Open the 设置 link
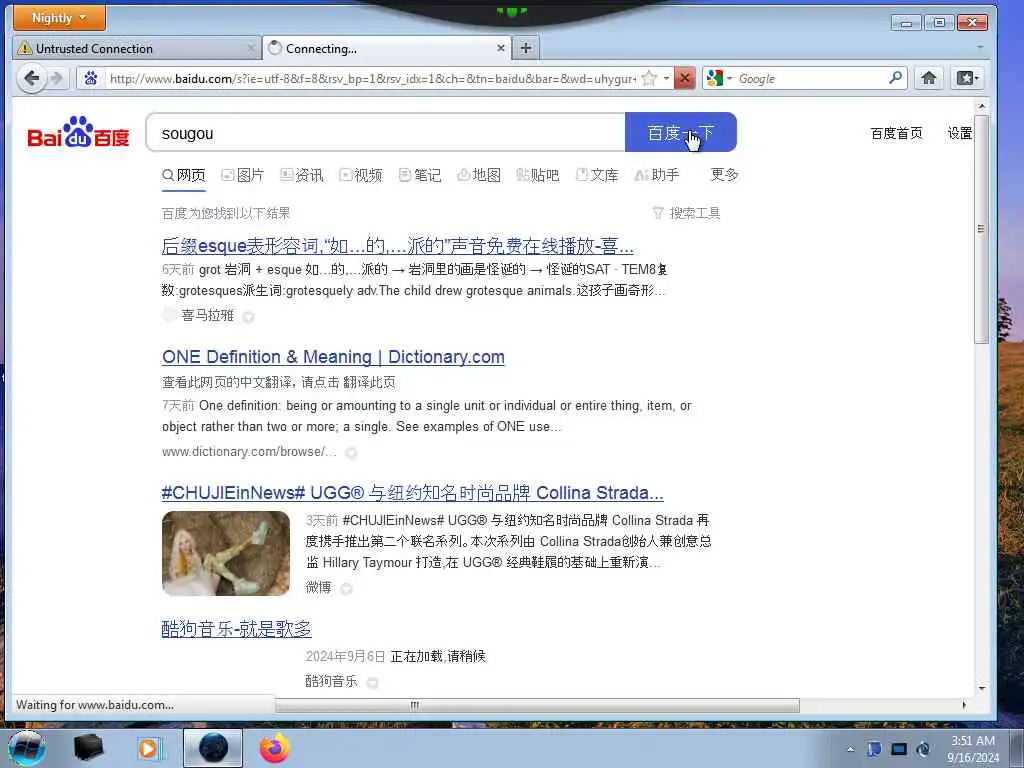Image resolution: width=1024 pixels, height=768 pixels. [959, 133]
